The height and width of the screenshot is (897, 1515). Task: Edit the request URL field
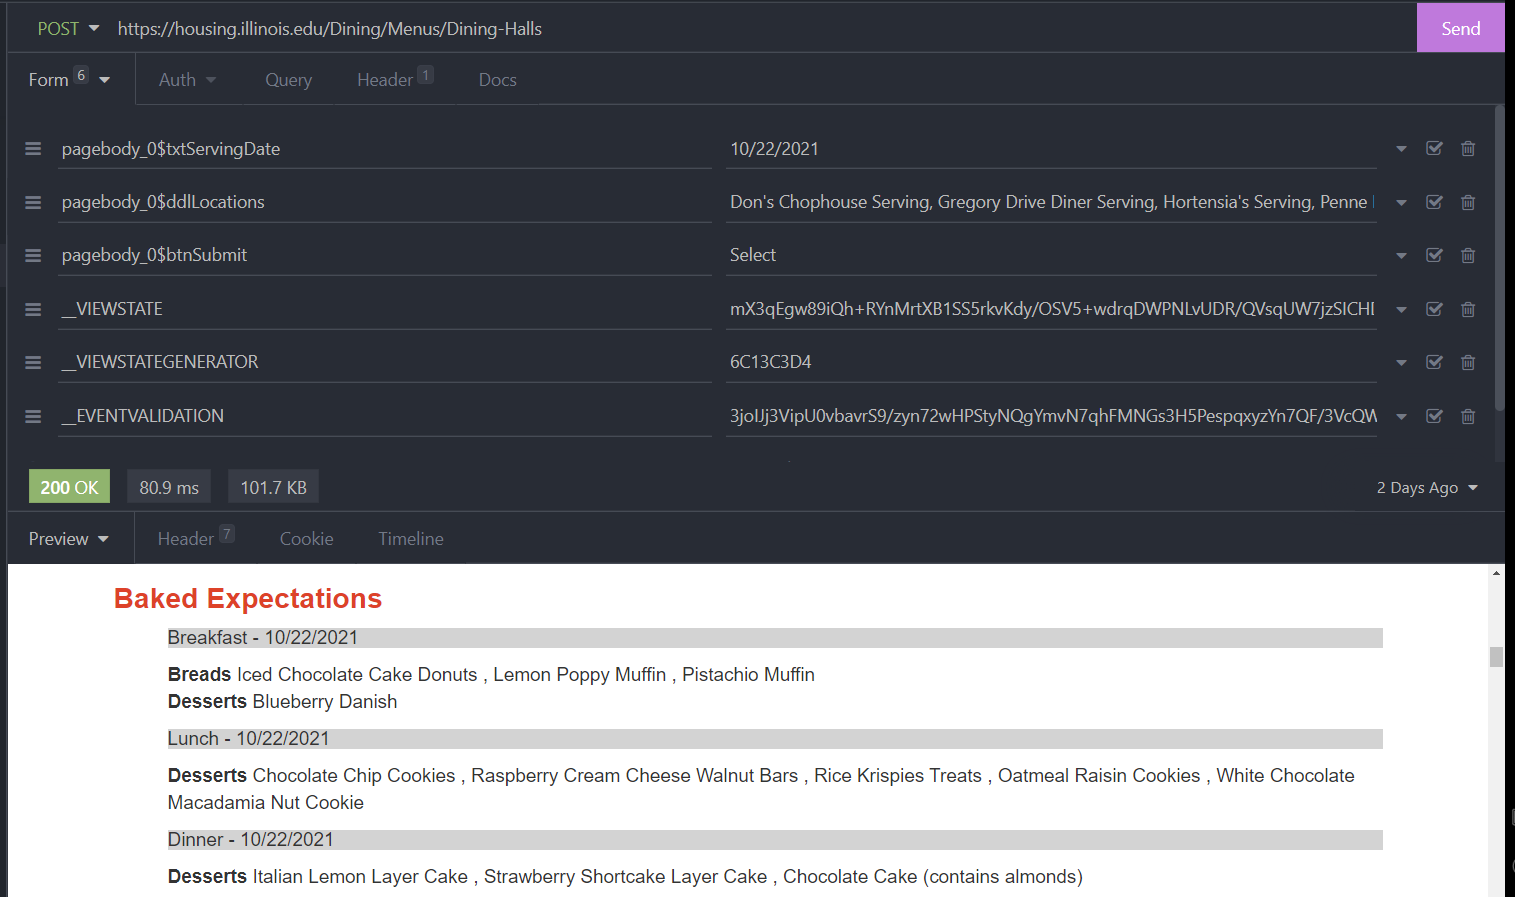760,29
